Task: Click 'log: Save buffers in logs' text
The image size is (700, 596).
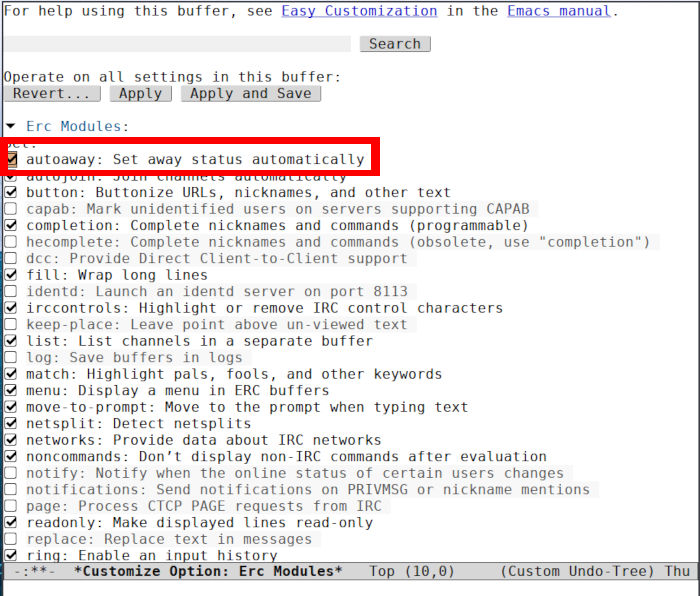Action: [134, 358]
